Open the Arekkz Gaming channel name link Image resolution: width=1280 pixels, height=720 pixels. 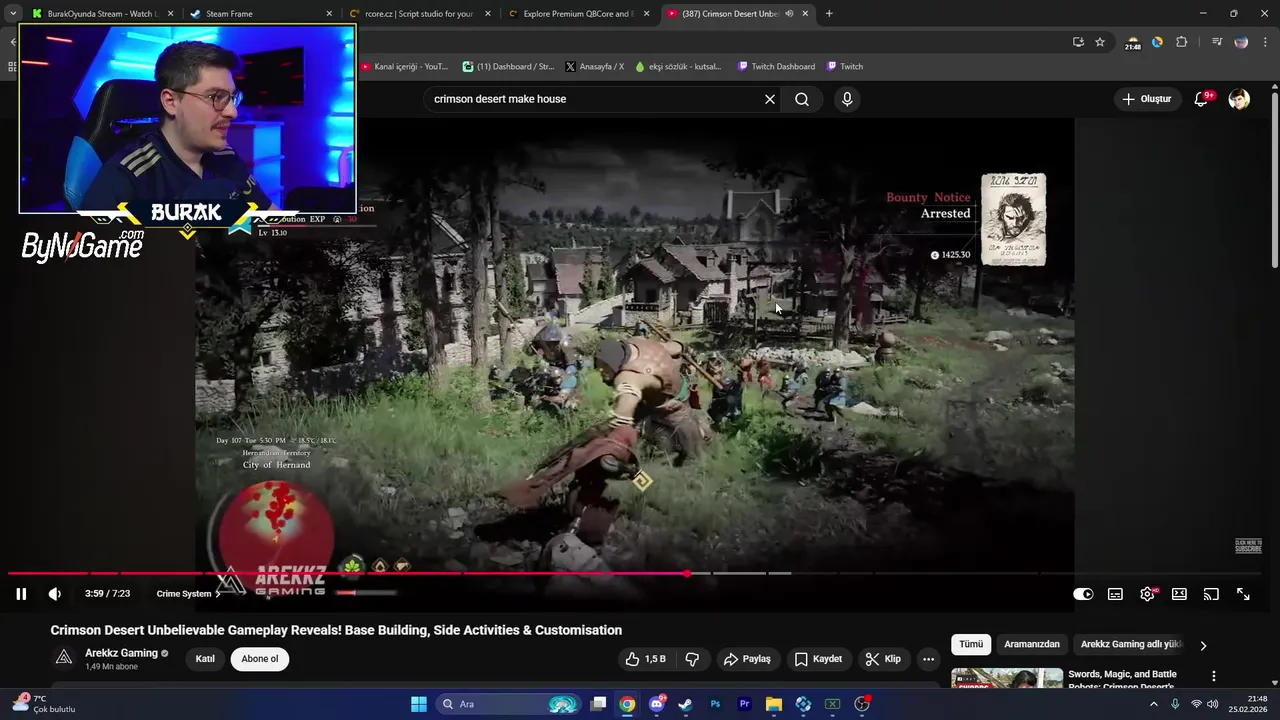click(121, 653)
